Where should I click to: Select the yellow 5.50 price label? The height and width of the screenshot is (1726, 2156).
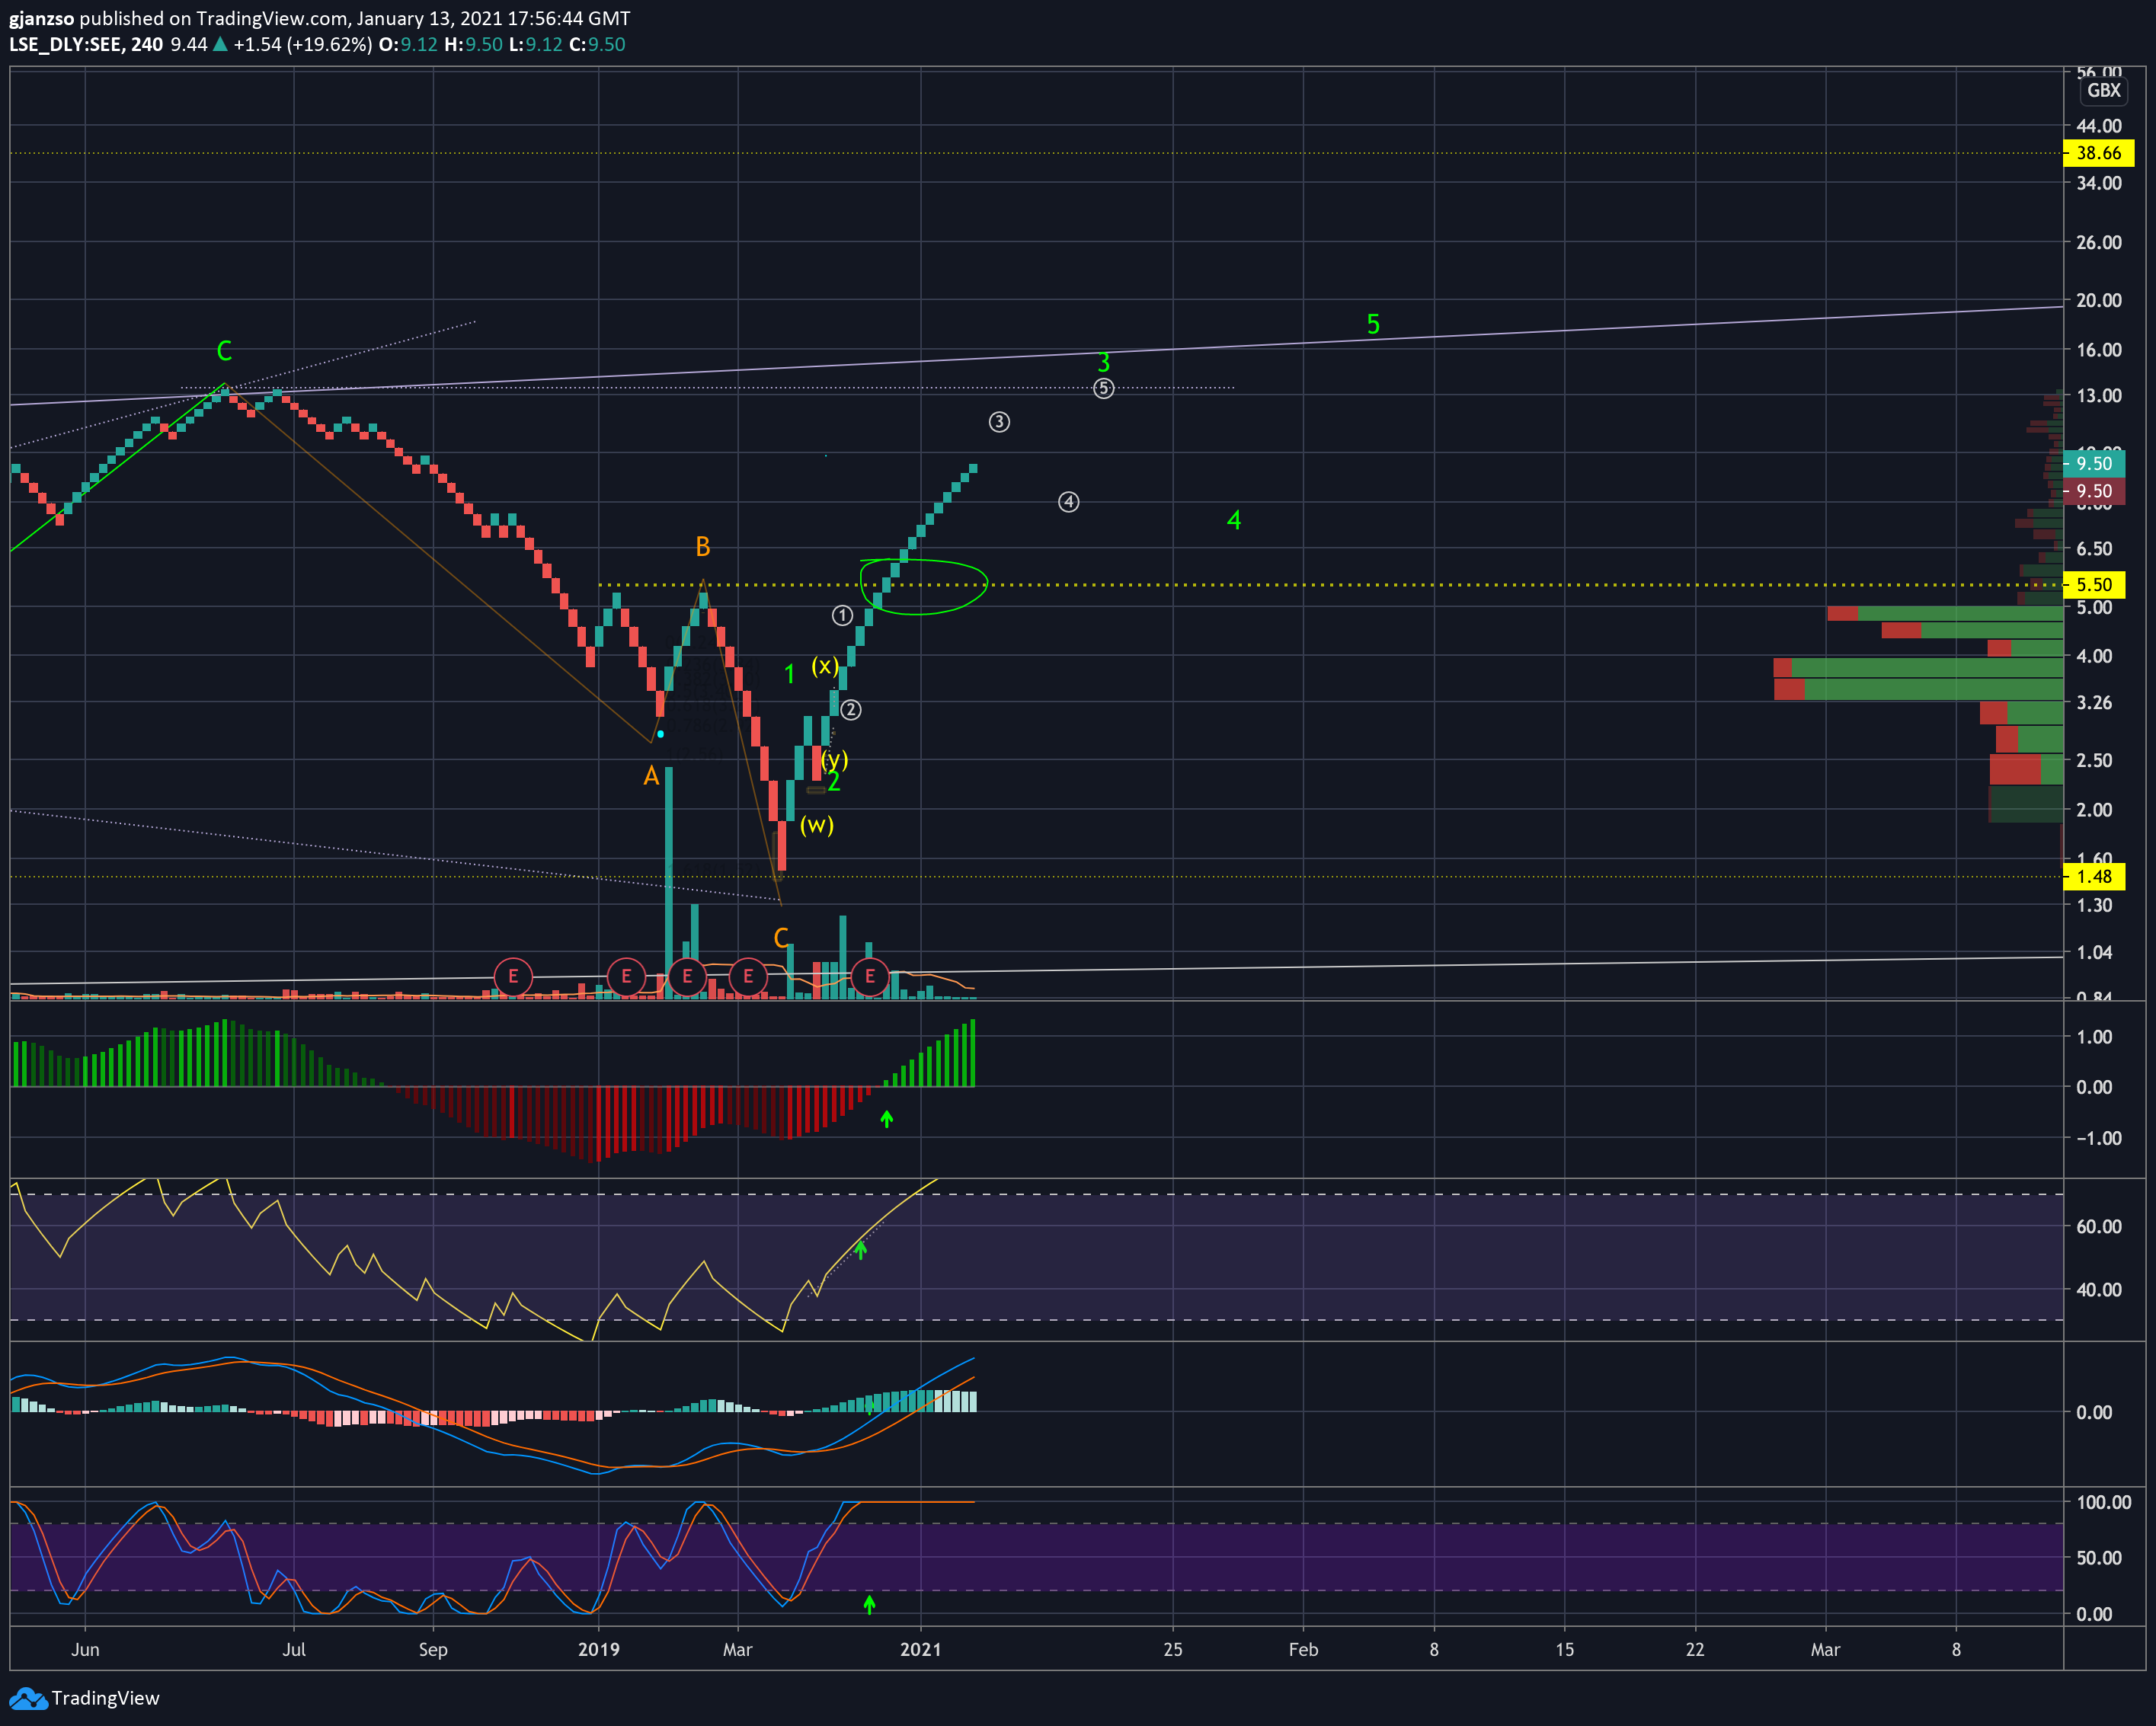[x=2094, y=585]
